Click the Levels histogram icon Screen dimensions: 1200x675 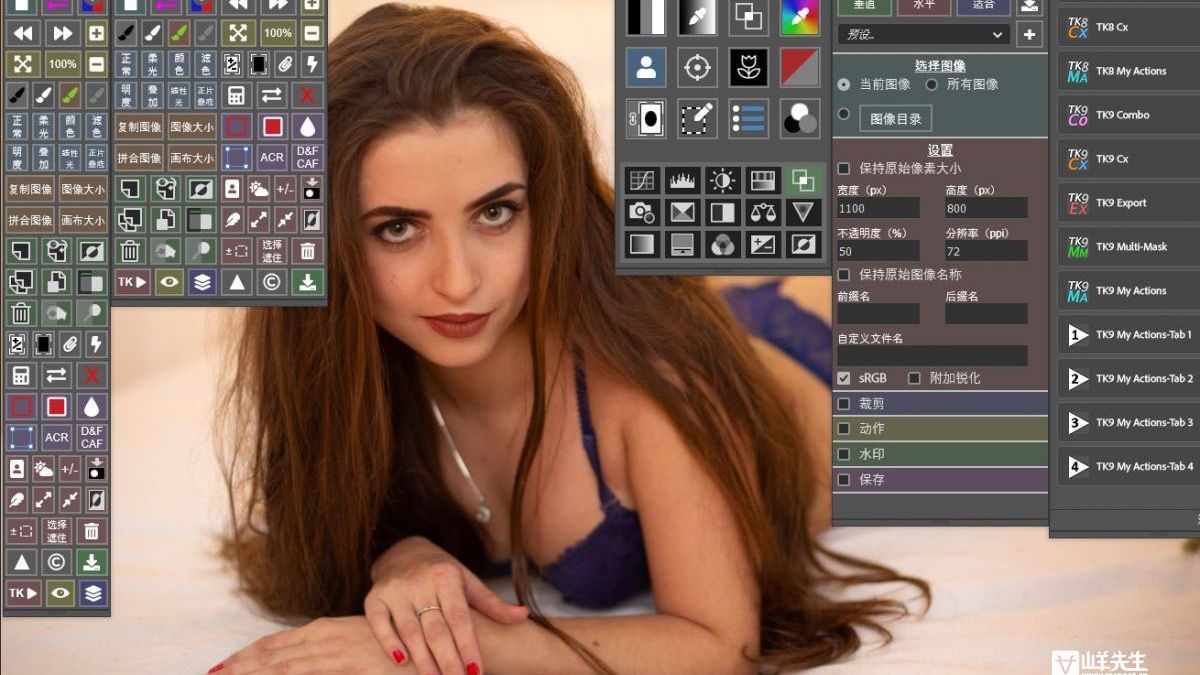pos(681,180)
